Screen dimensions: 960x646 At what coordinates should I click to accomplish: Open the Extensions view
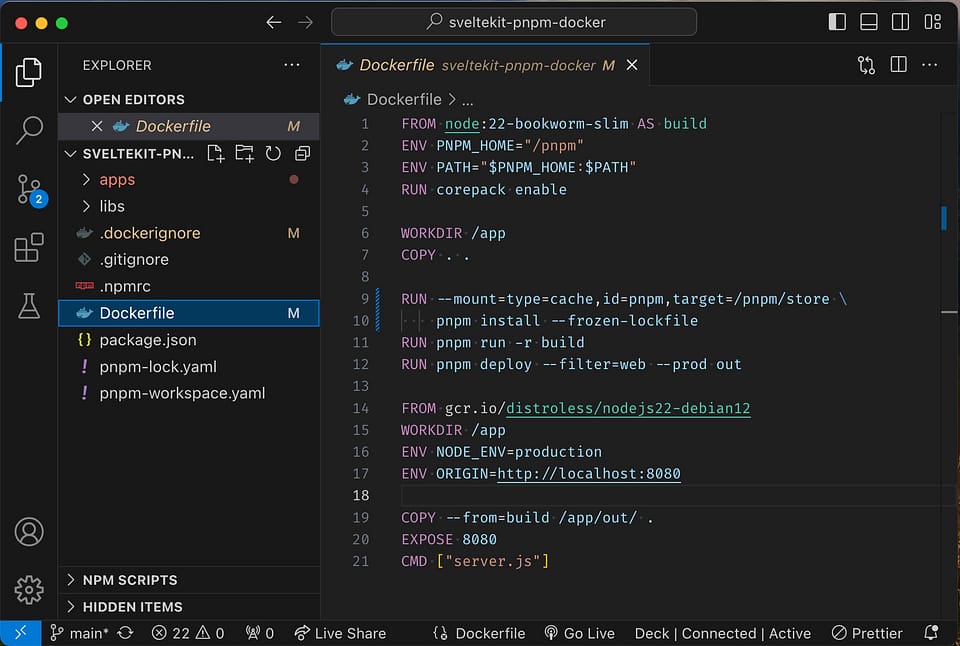click(29, 247)
